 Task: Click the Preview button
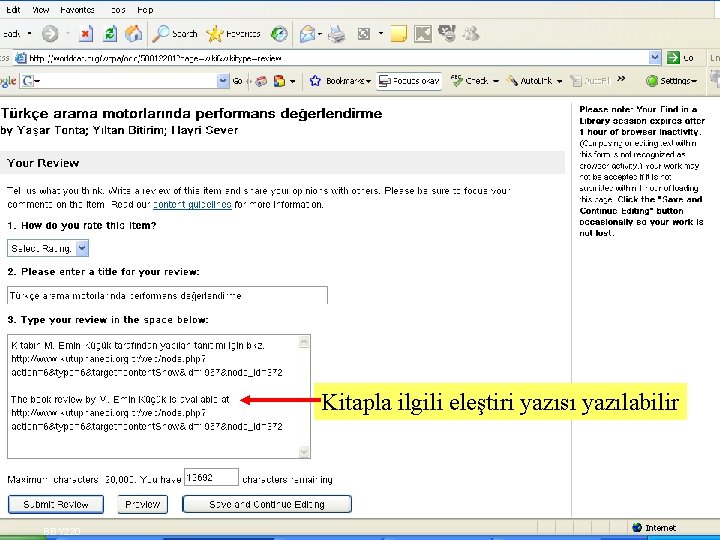[142, 504]
